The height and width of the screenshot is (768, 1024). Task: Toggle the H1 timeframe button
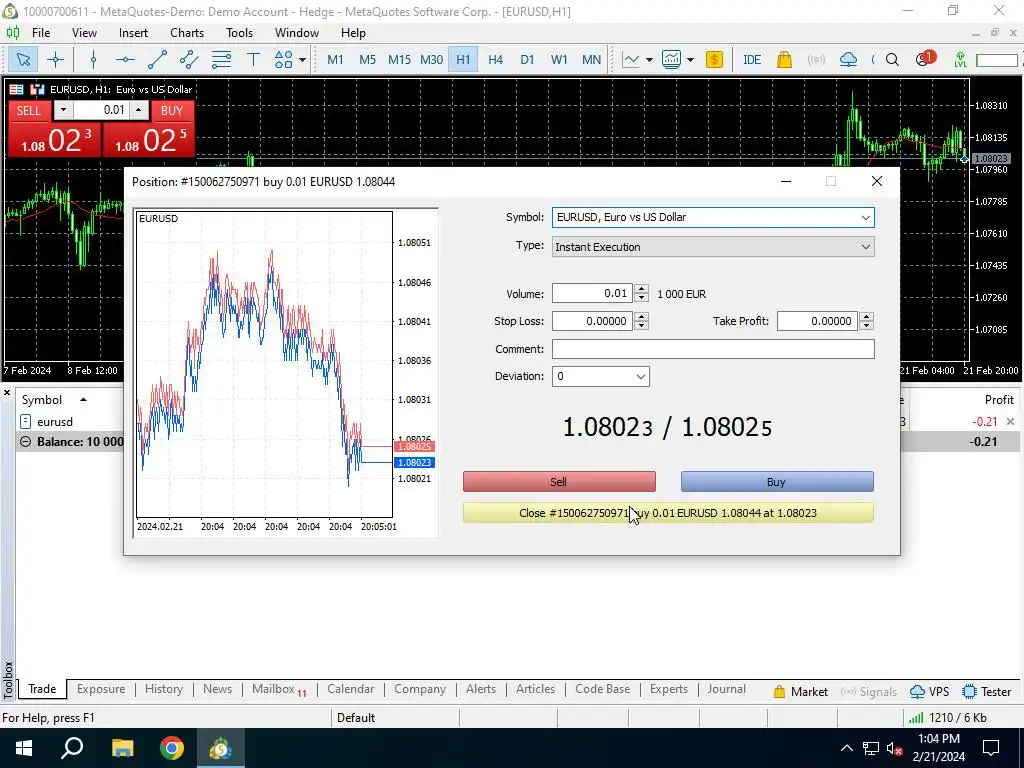tap(463, 60)
